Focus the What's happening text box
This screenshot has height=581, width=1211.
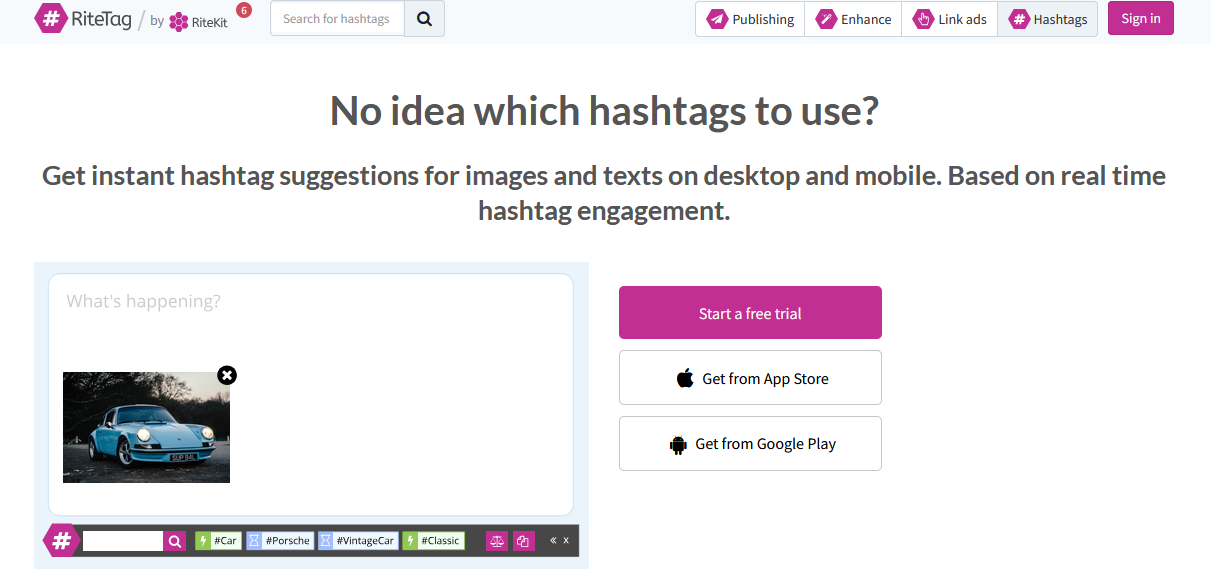point(310,302)
